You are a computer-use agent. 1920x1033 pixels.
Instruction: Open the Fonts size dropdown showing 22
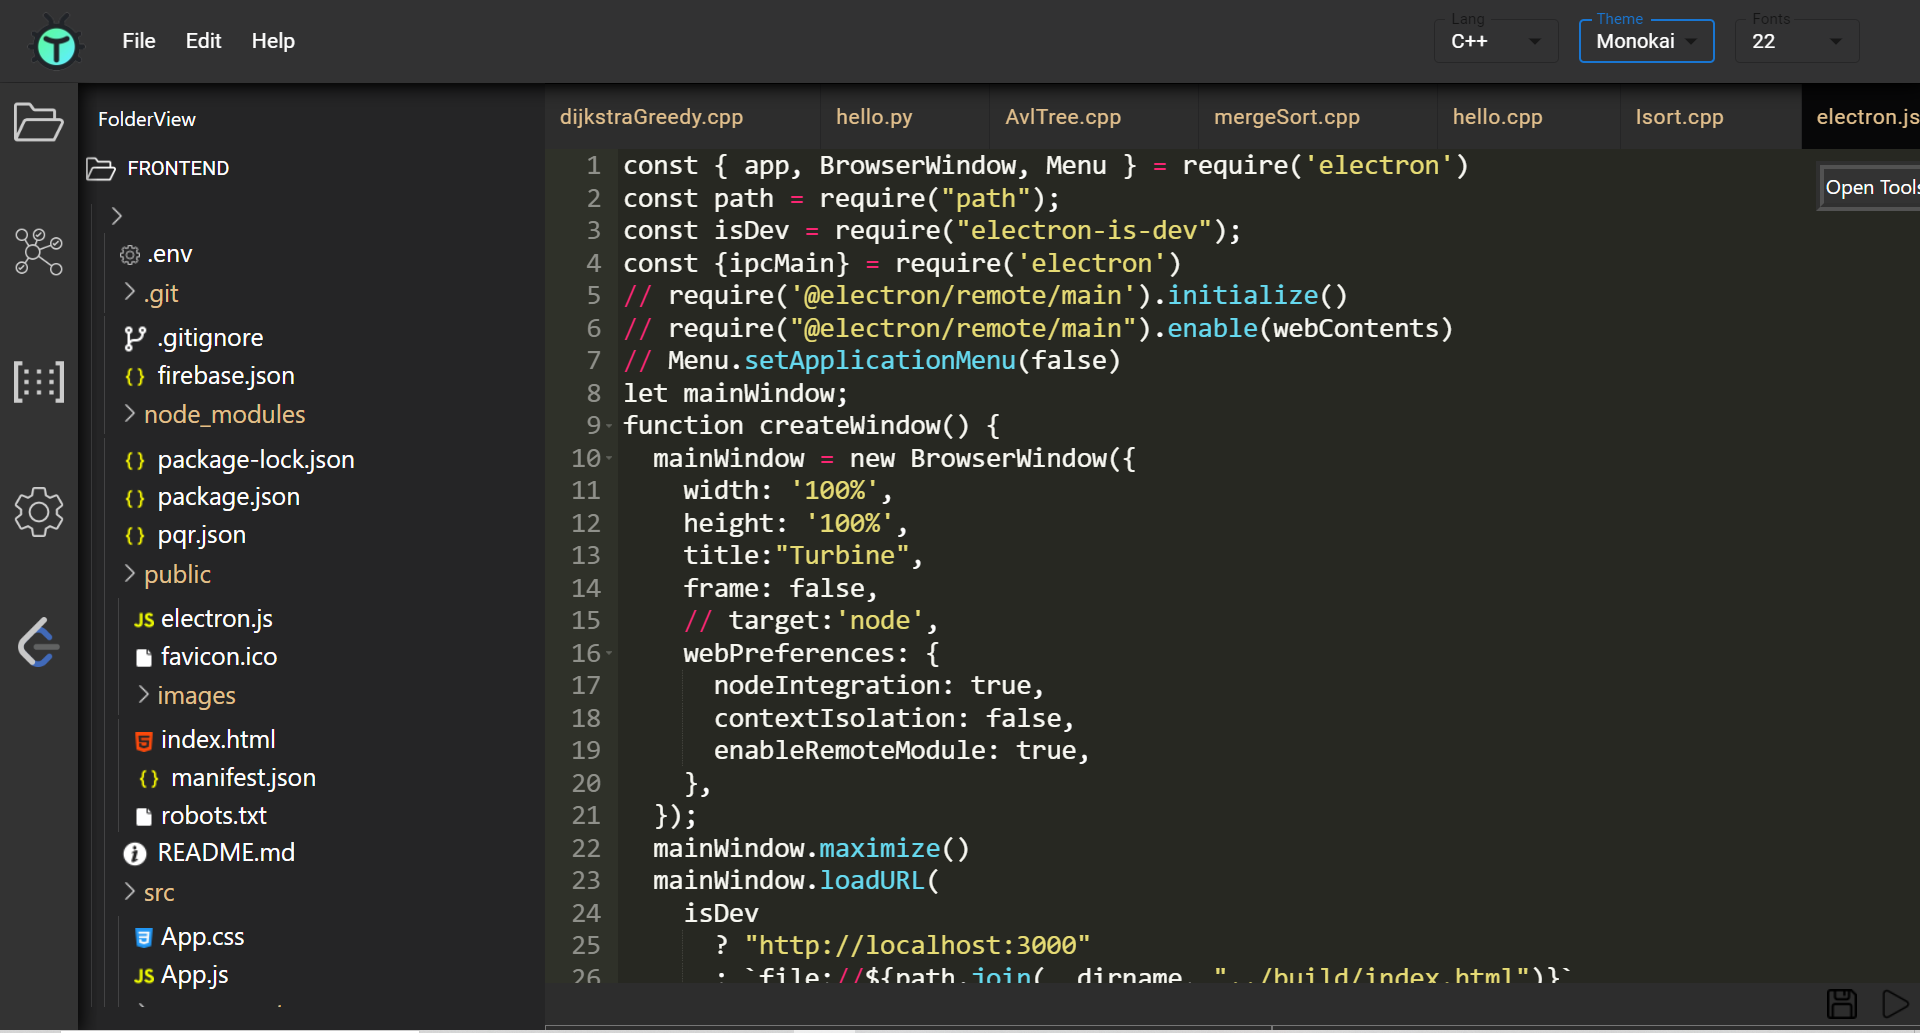[x=1797, y=41]
